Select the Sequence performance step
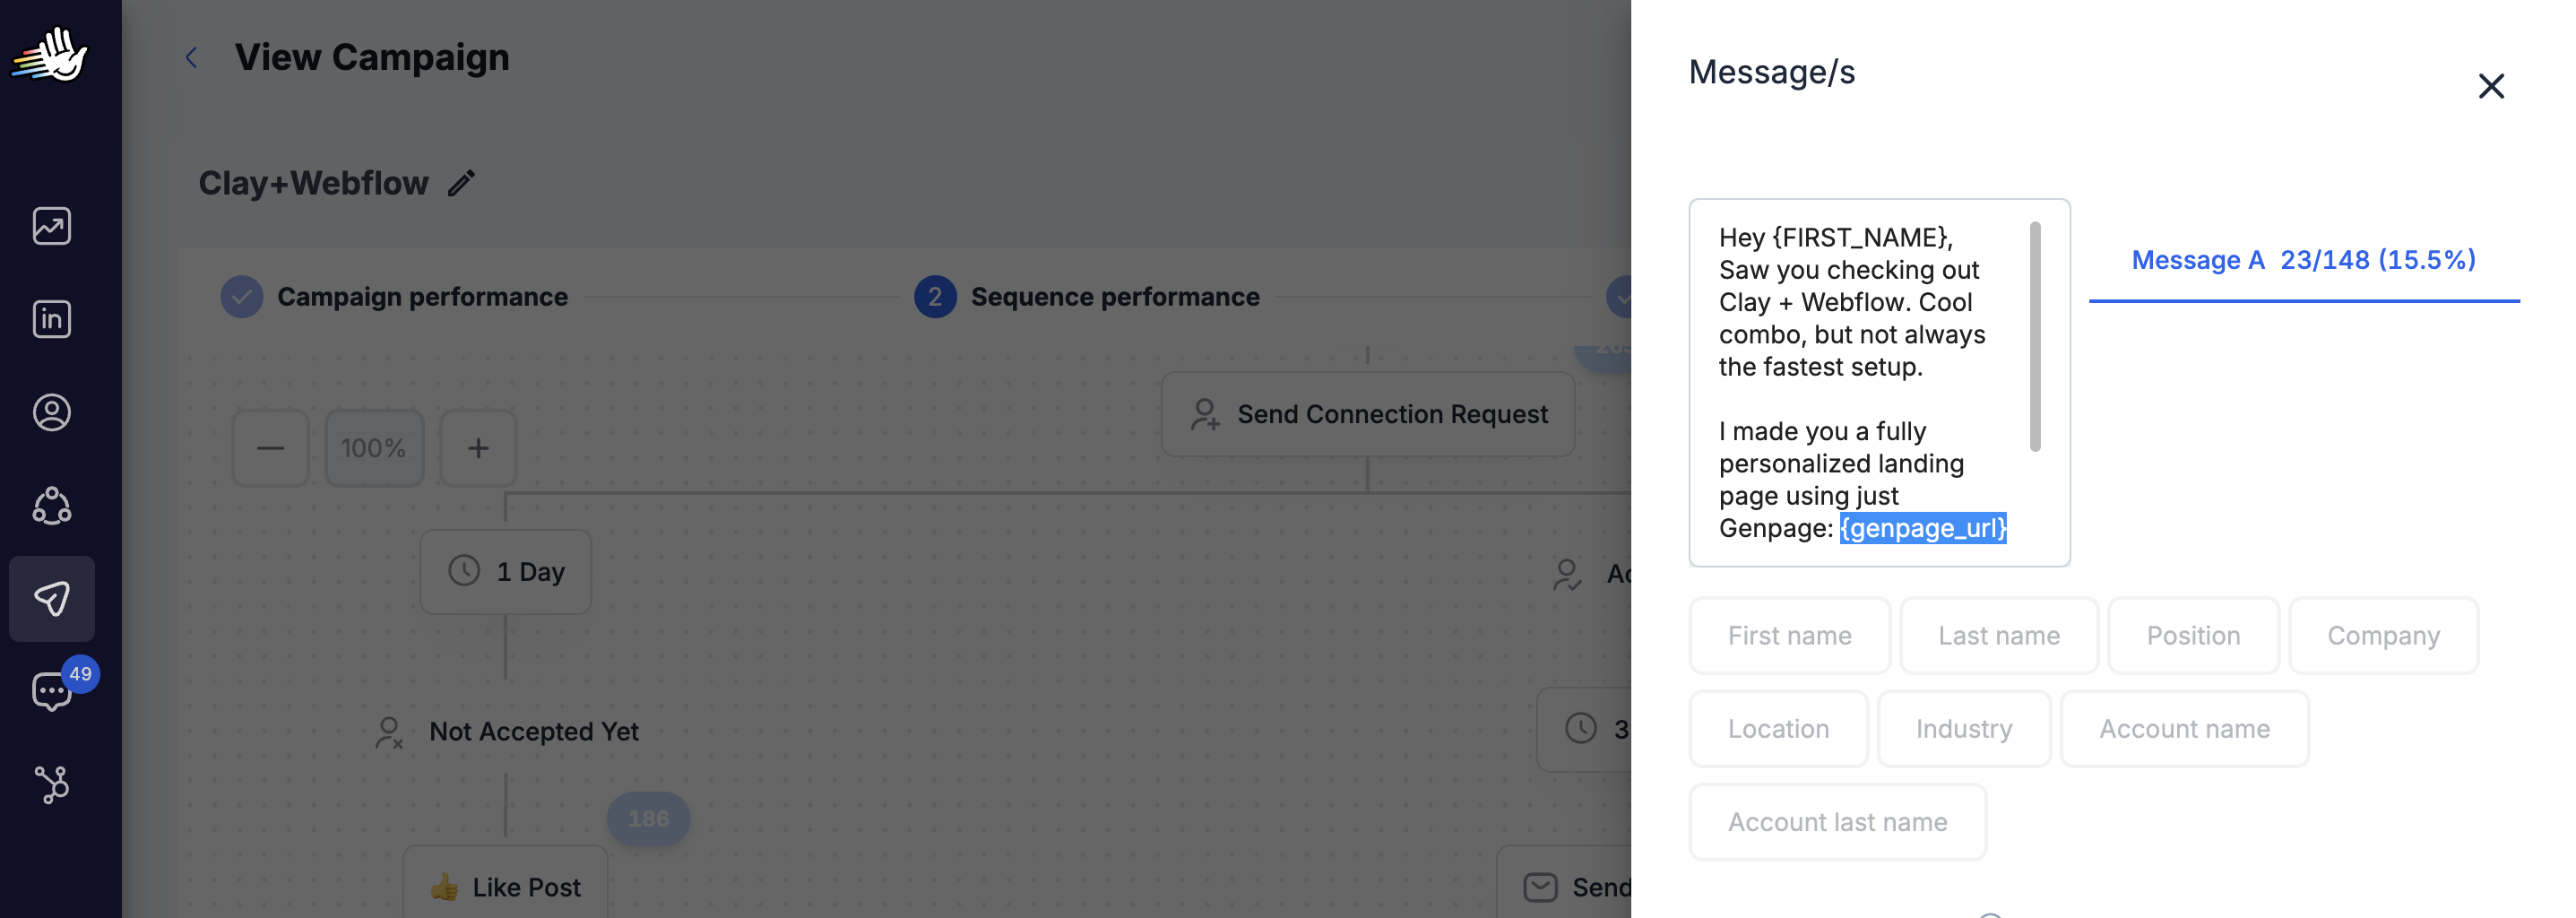2576x918 pixels. [x=1087, y=297]
